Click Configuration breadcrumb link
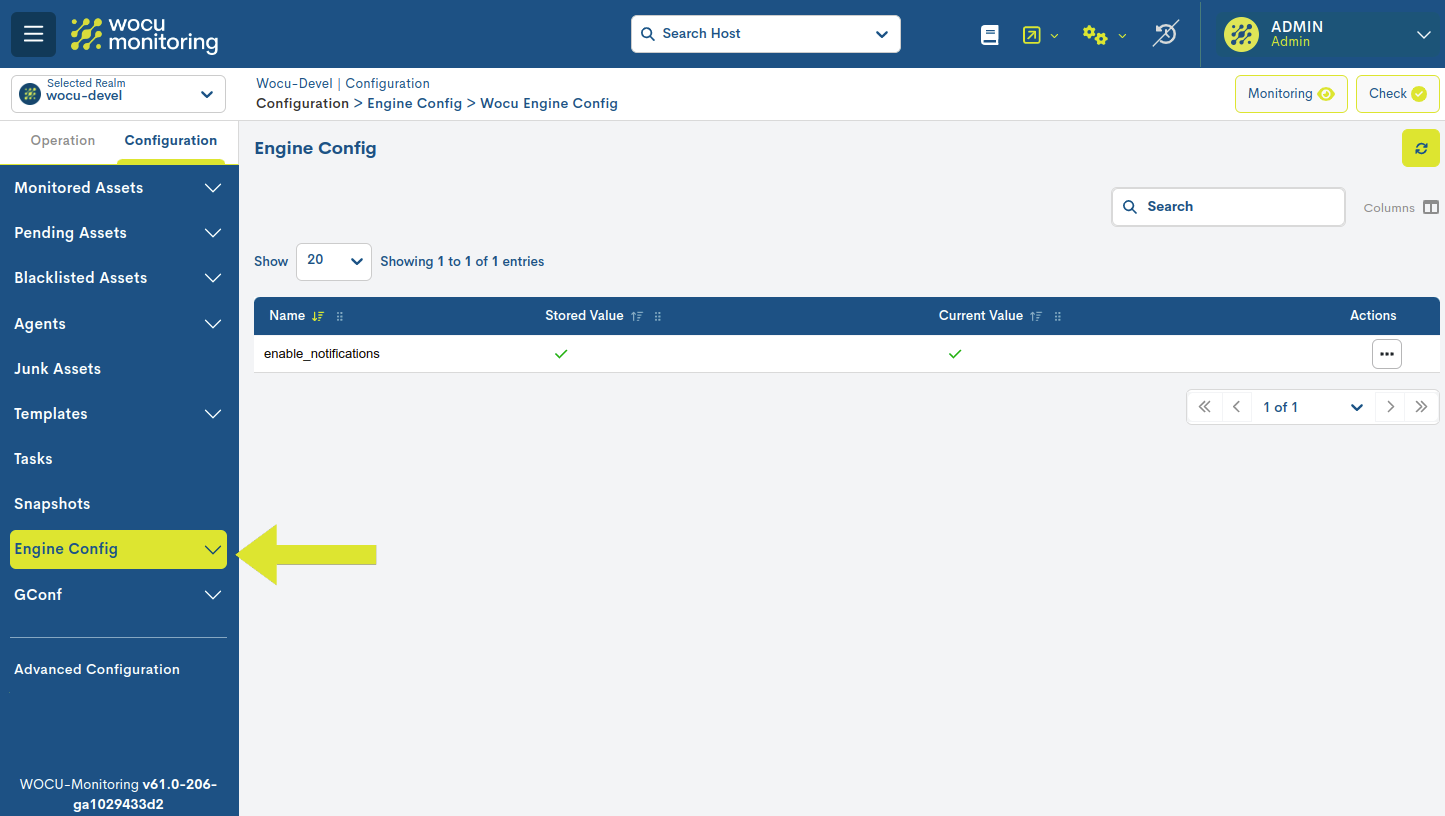This screenshot has width=1445, height=816. 387,84
